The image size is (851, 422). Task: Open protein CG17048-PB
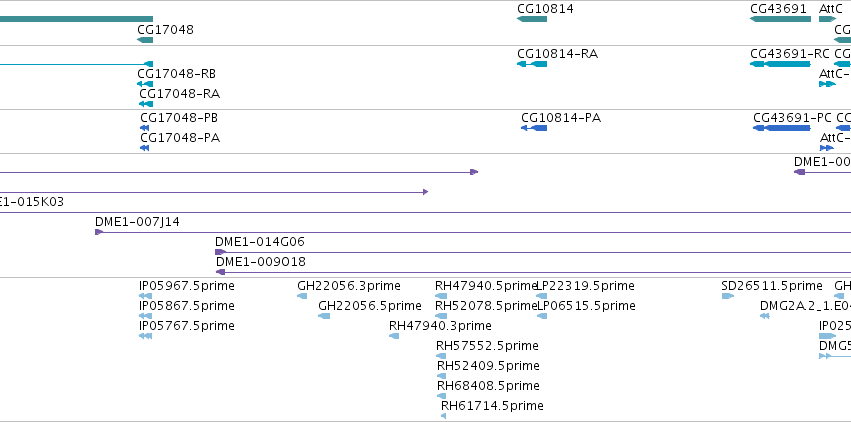coord(179,118)
